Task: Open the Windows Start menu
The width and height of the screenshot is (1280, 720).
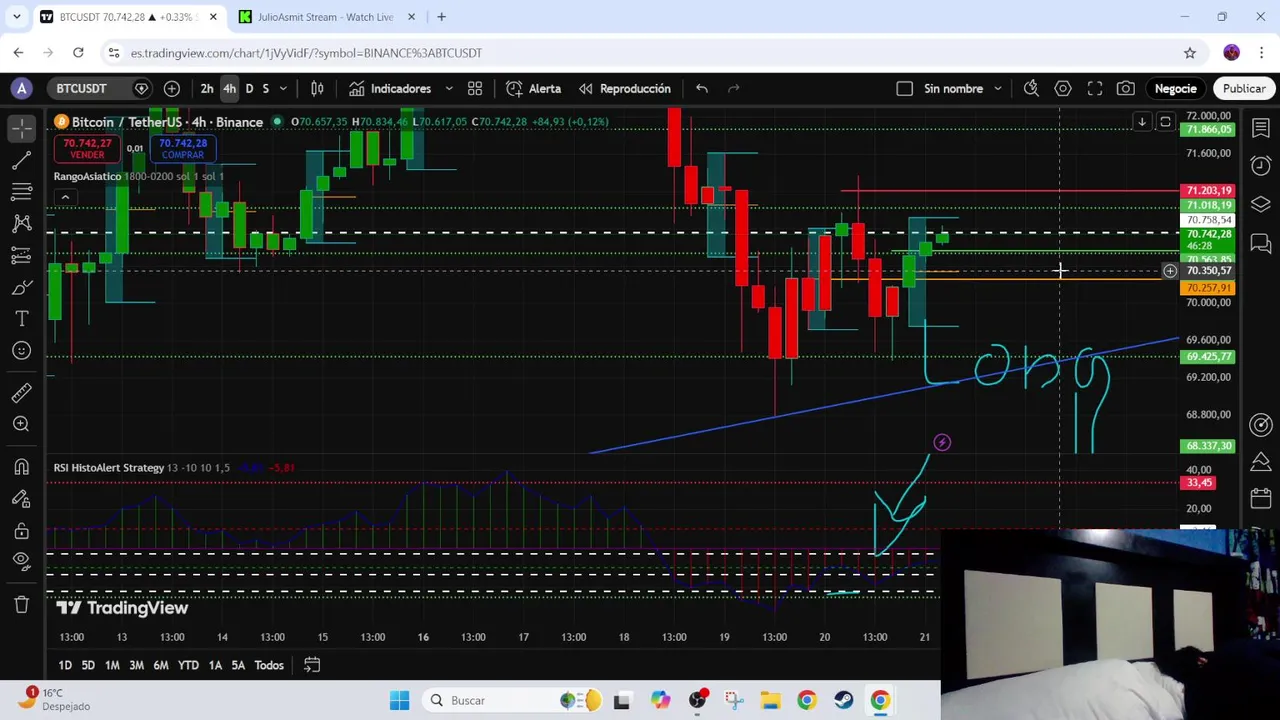Action: (399, 701)
